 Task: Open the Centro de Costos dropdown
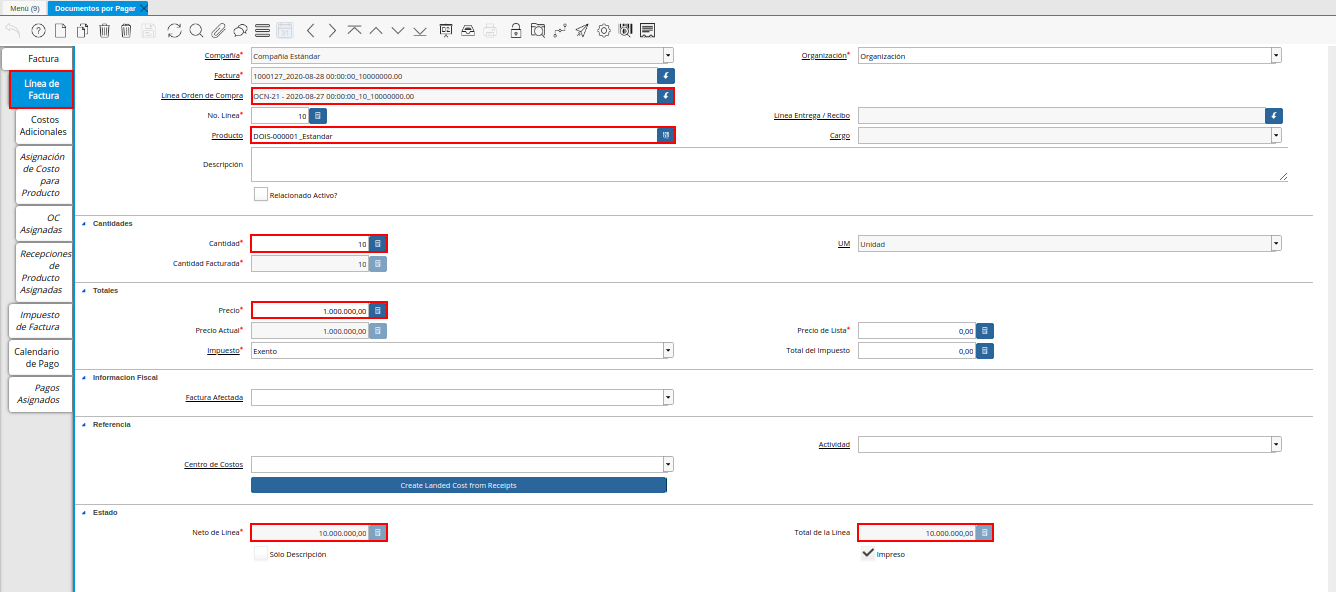click(x=668, y=464)
